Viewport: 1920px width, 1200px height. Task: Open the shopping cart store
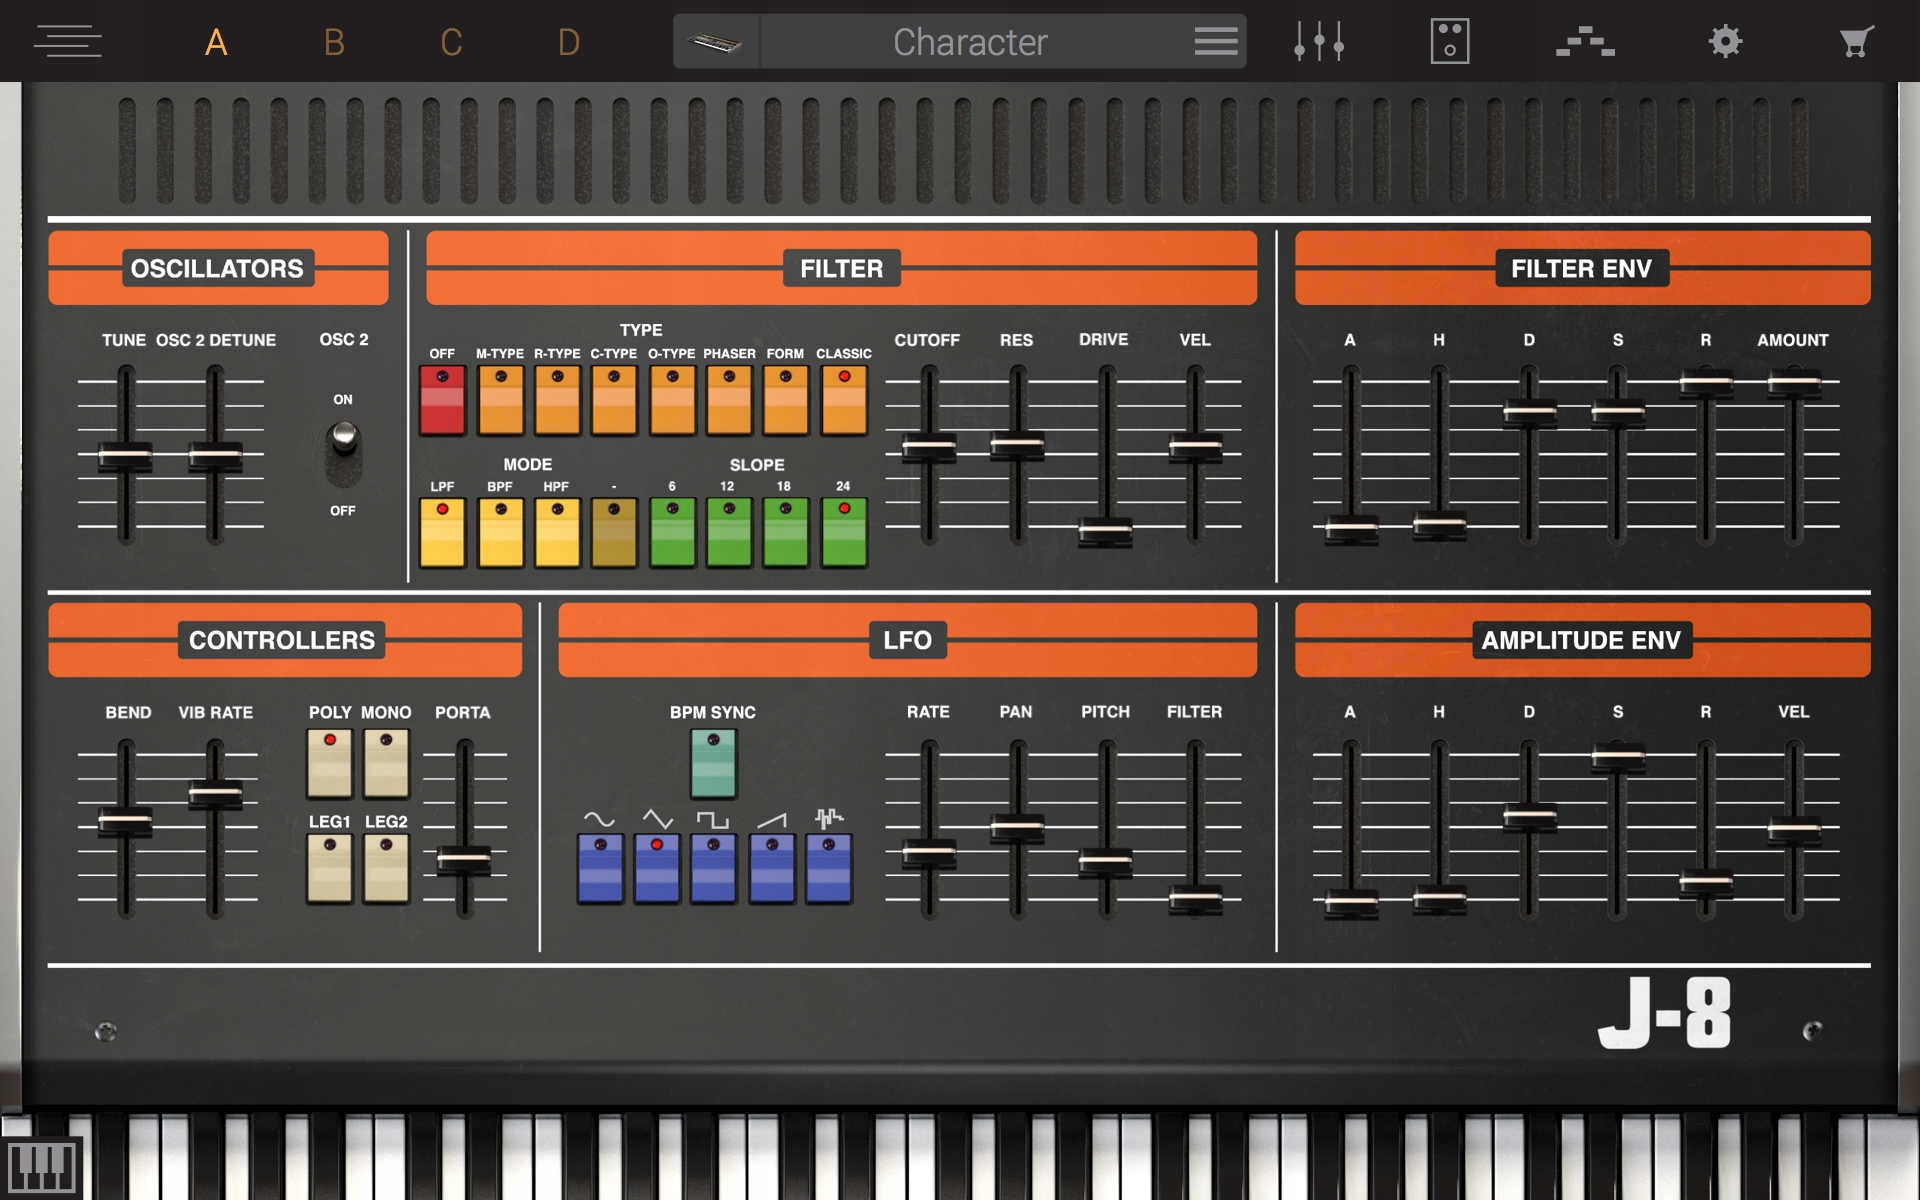(x=1855, y=42)
